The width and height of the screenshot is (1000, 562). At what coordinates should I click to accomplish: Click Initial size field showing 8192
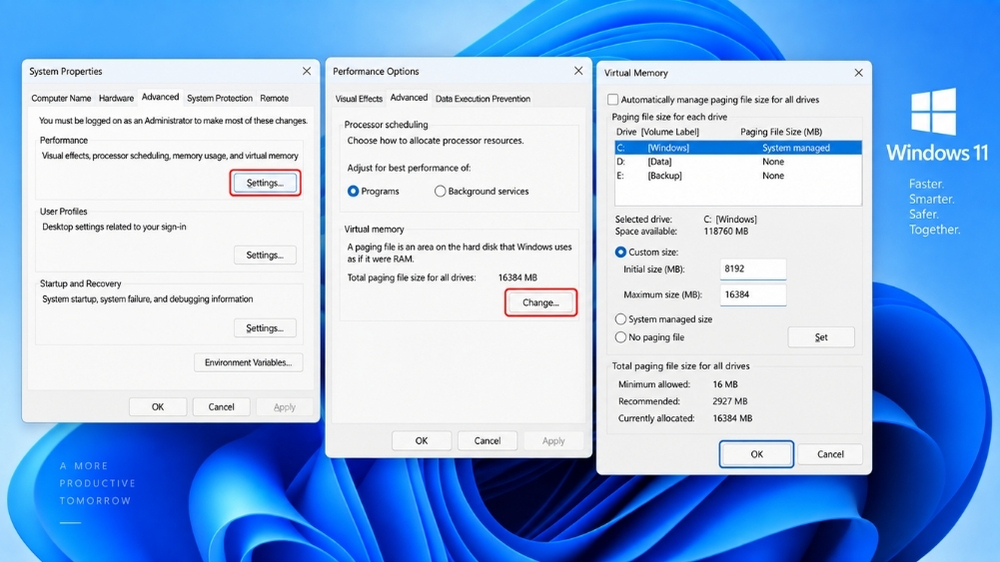click(753, 269)
